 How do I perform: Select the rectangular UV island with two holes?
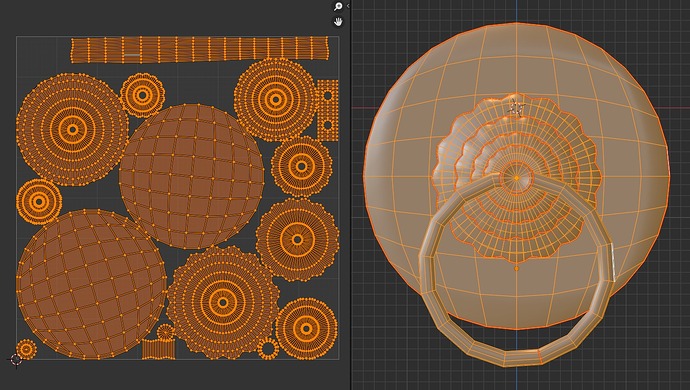click(x=327, y=110)
